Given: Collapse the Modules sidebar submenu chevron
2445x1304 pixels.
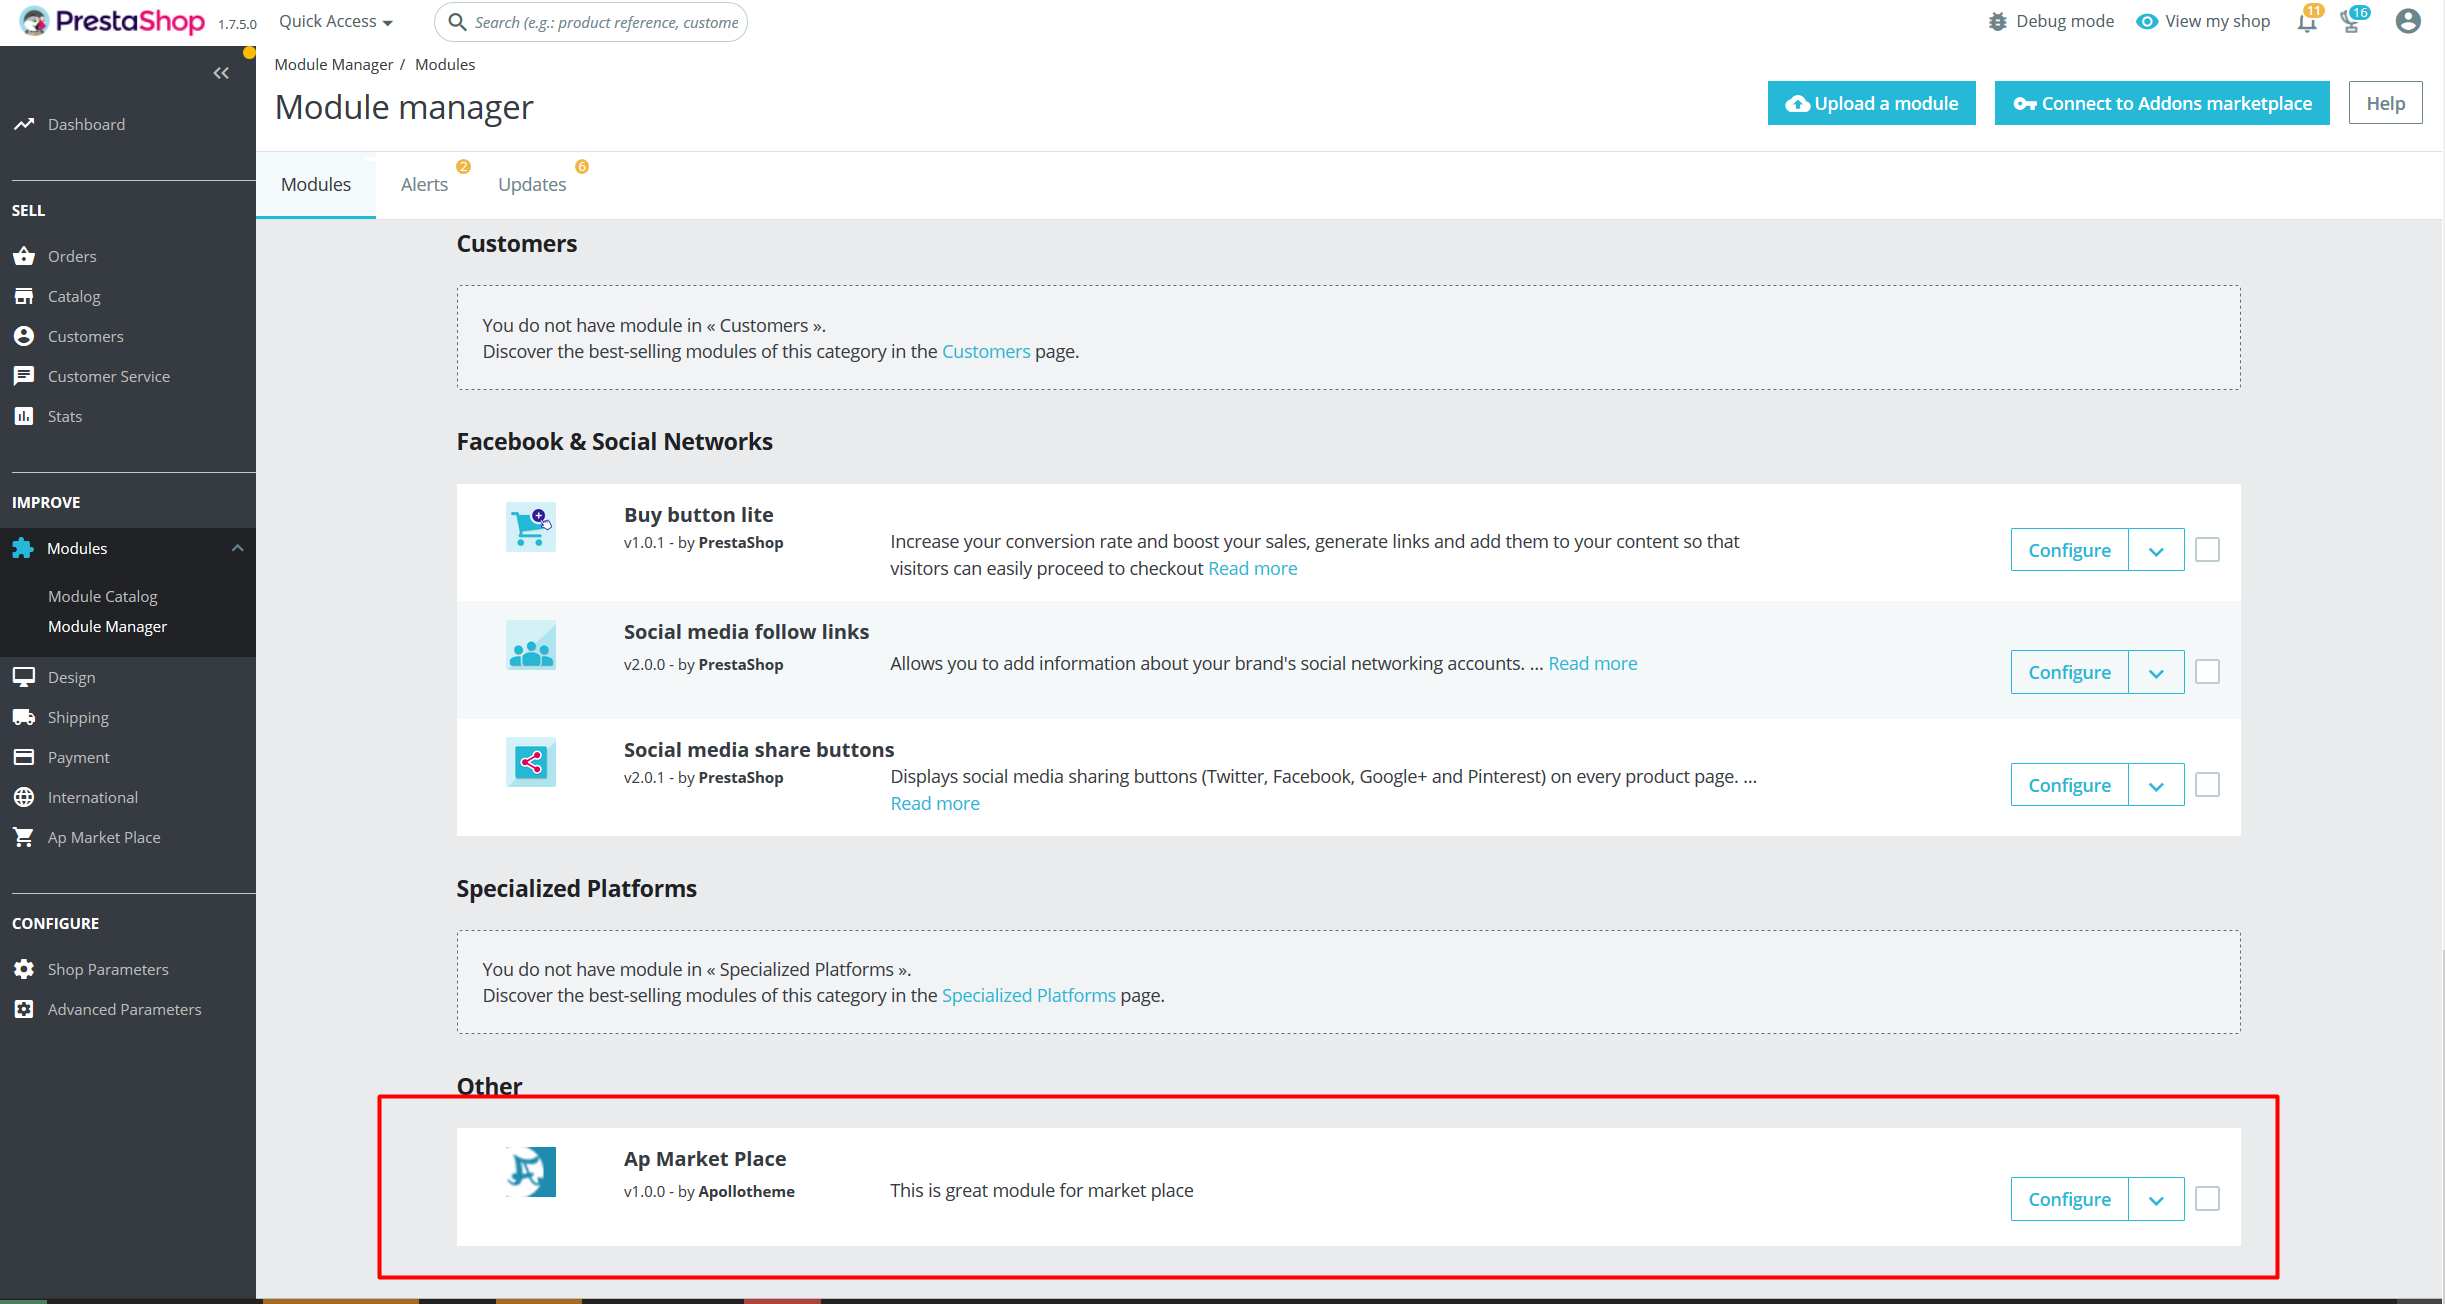Looking at the screenshot, I should (237, 548).
